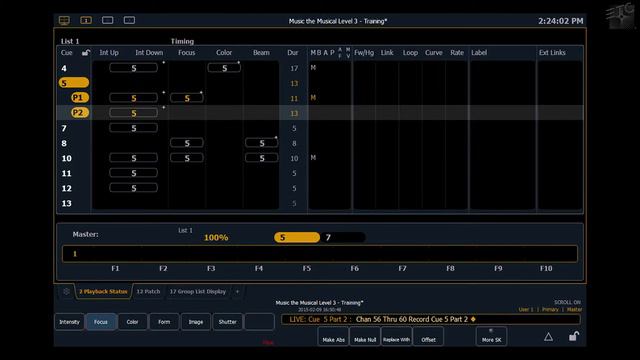Select the Image parameter button
The width and height of the screenshot is (640, 360).
coord(196,322)
